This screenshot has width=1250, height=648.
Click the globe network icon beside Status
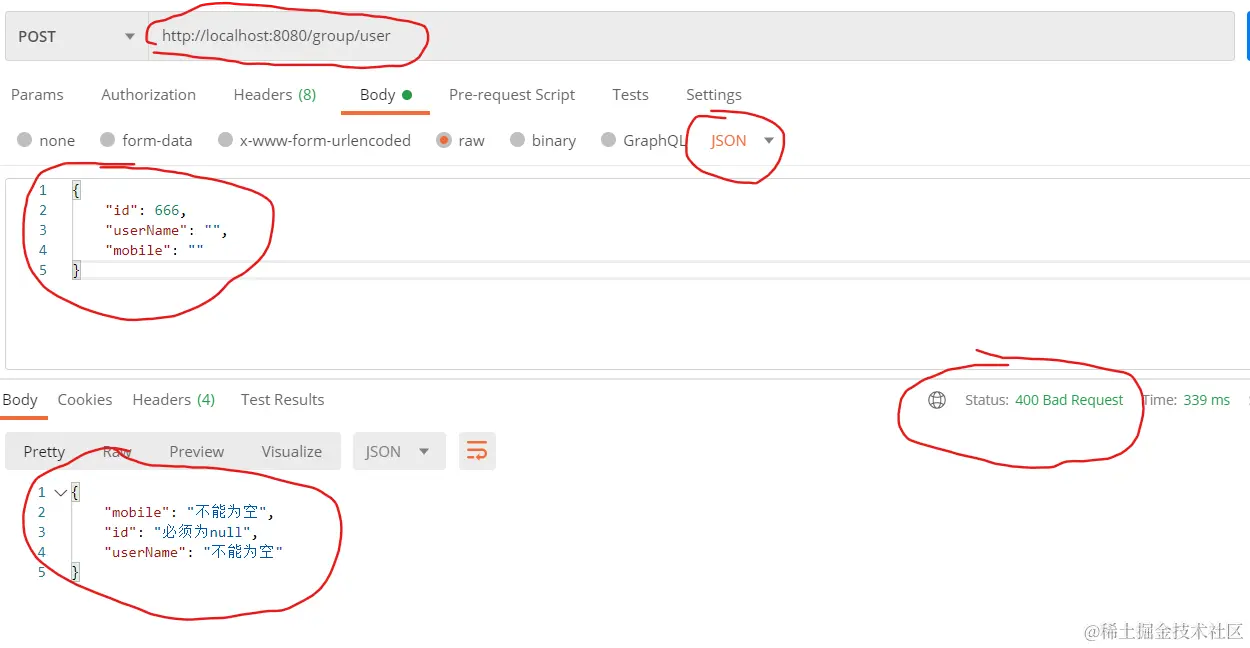937,400
